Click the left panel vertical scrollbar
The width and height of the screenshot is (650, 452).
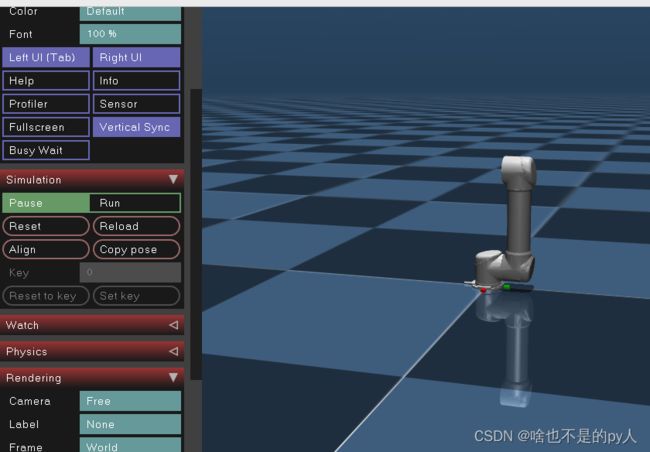pos(196,234)
